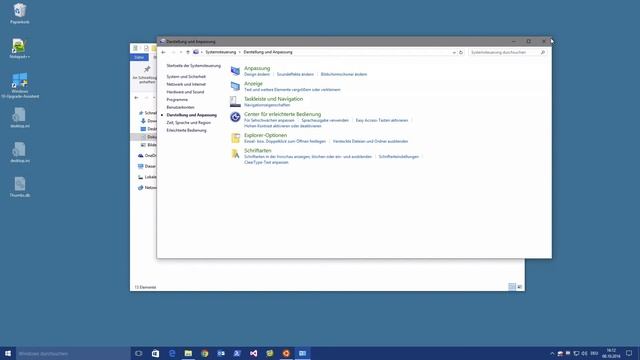This screenshot has width=640, height=360.
Task: Click ClearType-Text anpassen
Action: click(x=266, y=162)
